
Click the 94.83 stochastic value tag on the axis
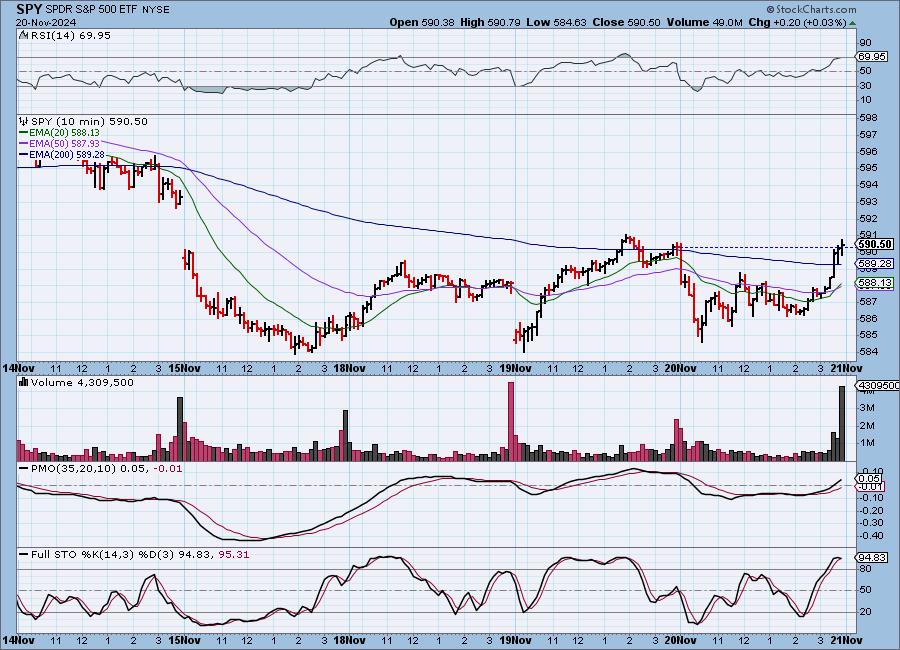click(871, 558)
